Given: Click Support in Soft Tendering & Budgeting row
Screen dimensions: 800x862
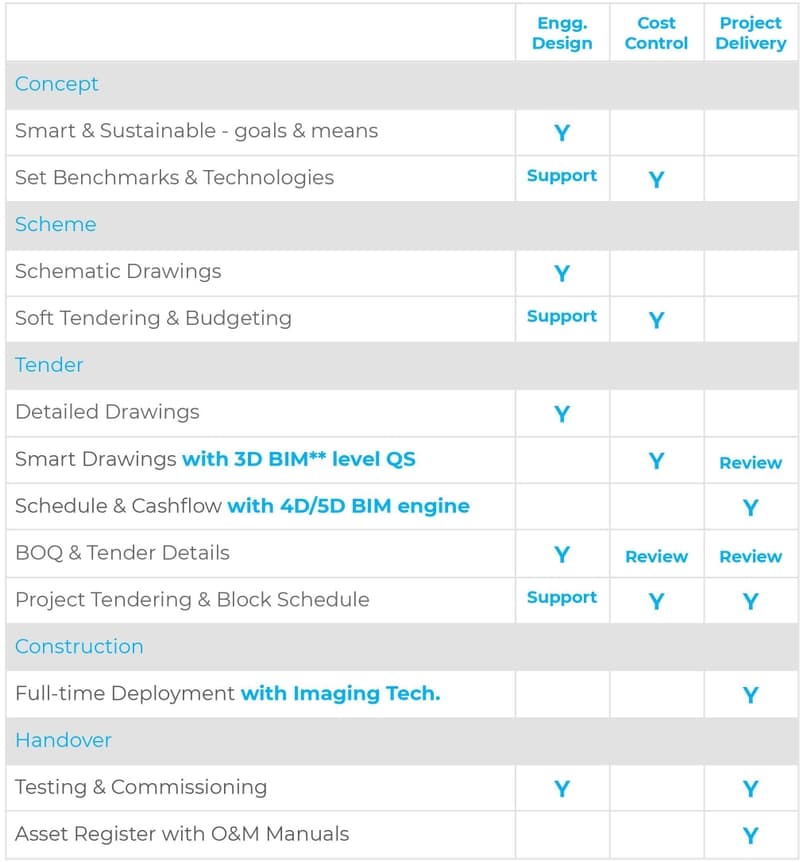Looking at the screenshot, I should coord(562,316).
